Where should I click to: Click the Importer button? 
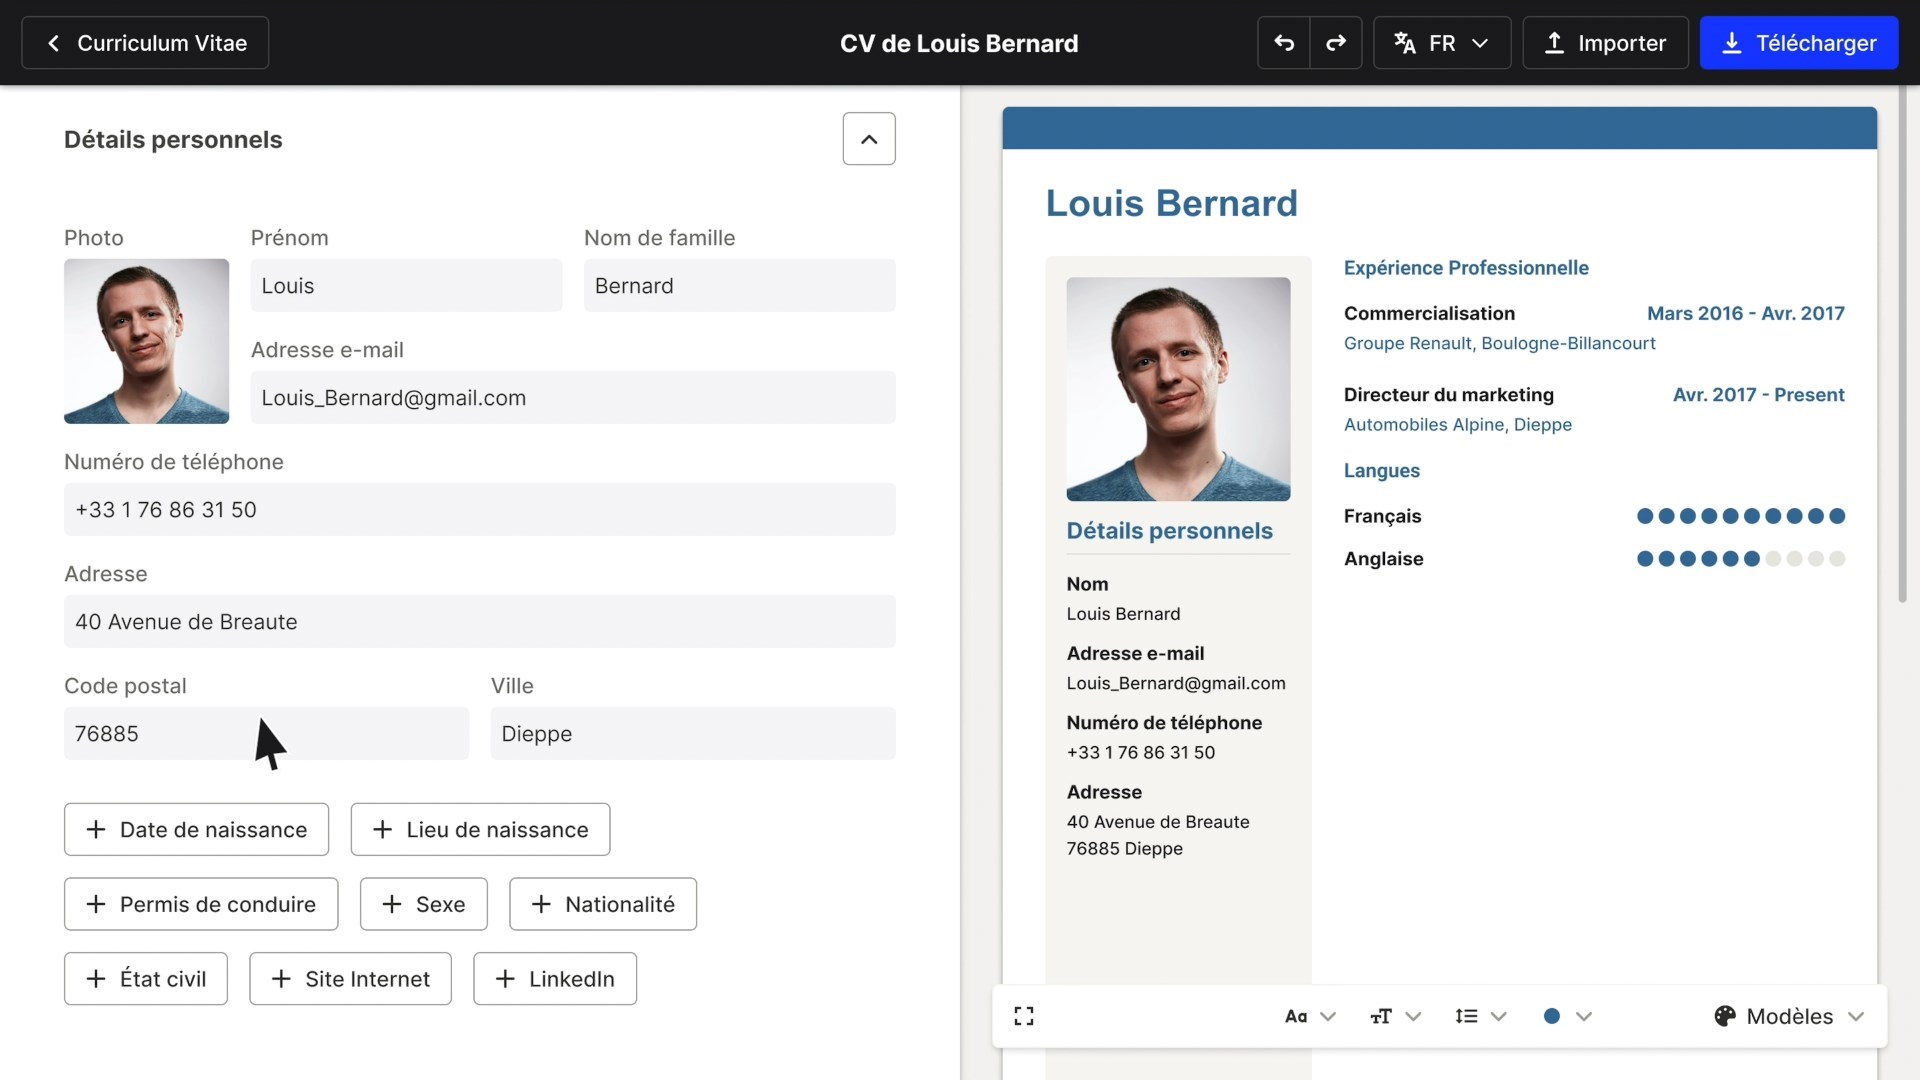click(x=1605, y=43)
